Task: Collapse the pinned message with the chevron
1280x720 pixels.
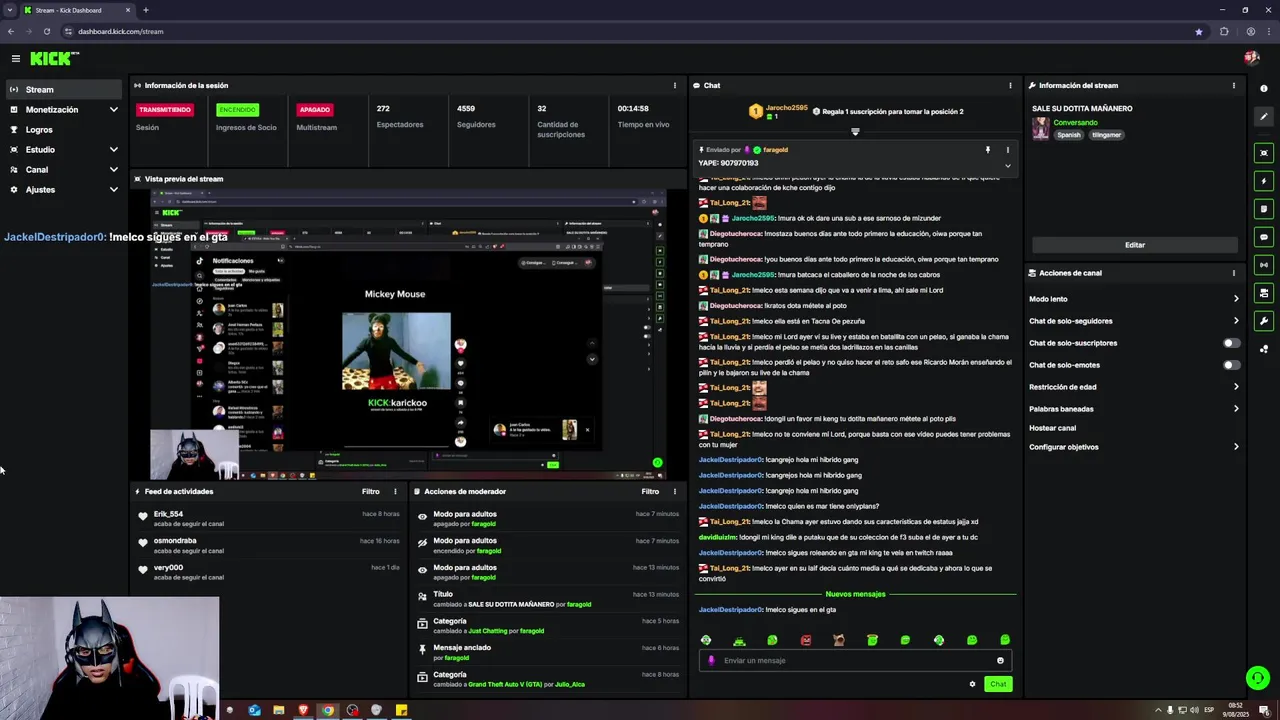Action: (1007, 165)
